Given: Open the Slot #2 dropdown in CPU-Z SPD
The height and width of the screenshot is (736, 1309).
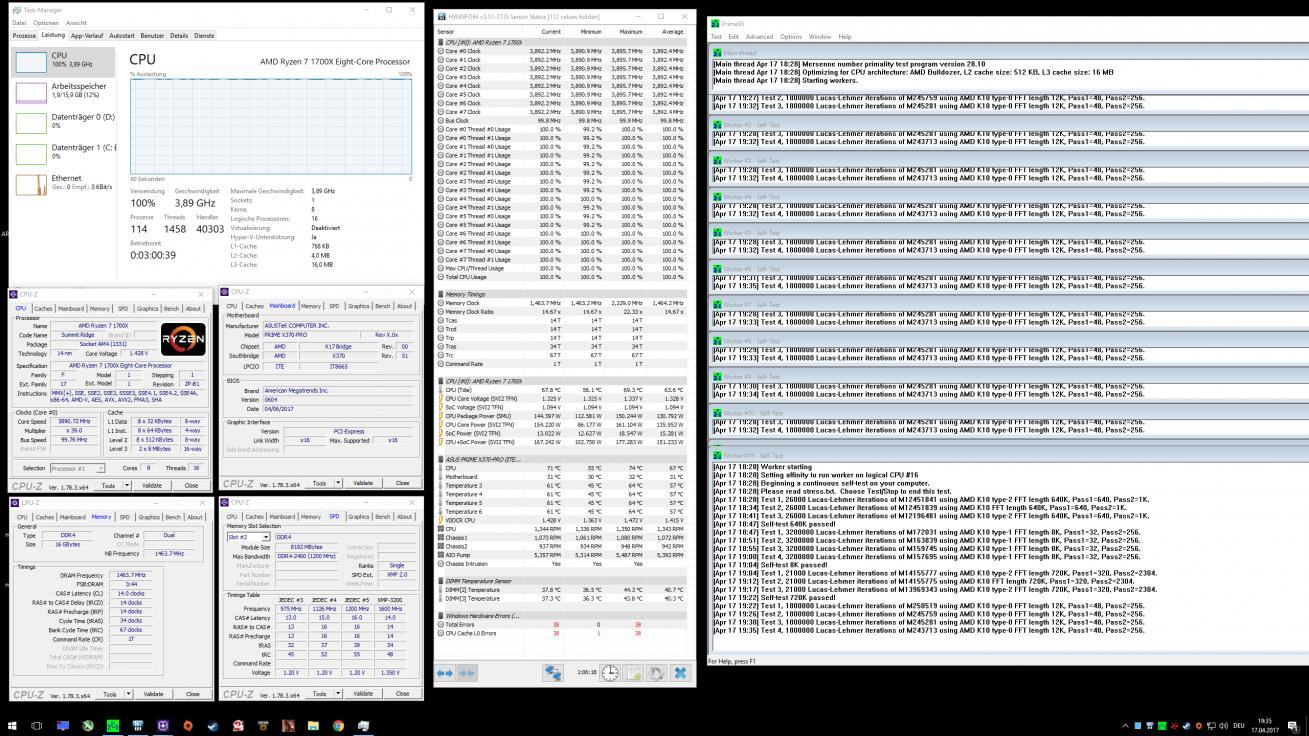Looking at the screenshot, I should (x=265, y=537).
